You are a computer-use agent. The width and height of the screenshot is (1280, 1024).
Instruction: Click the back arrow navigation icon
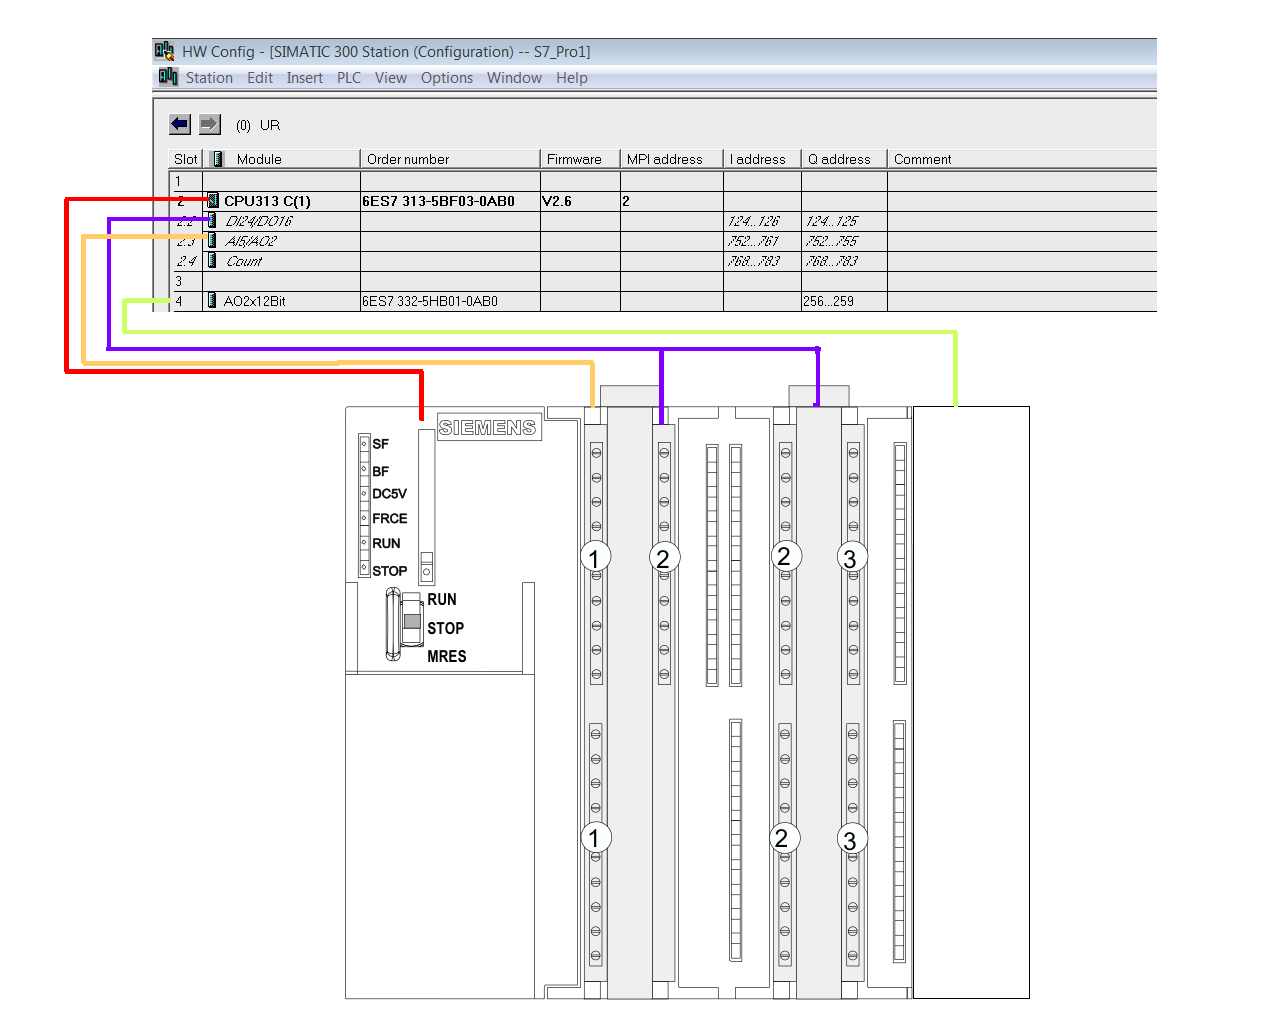click(180, 124)
